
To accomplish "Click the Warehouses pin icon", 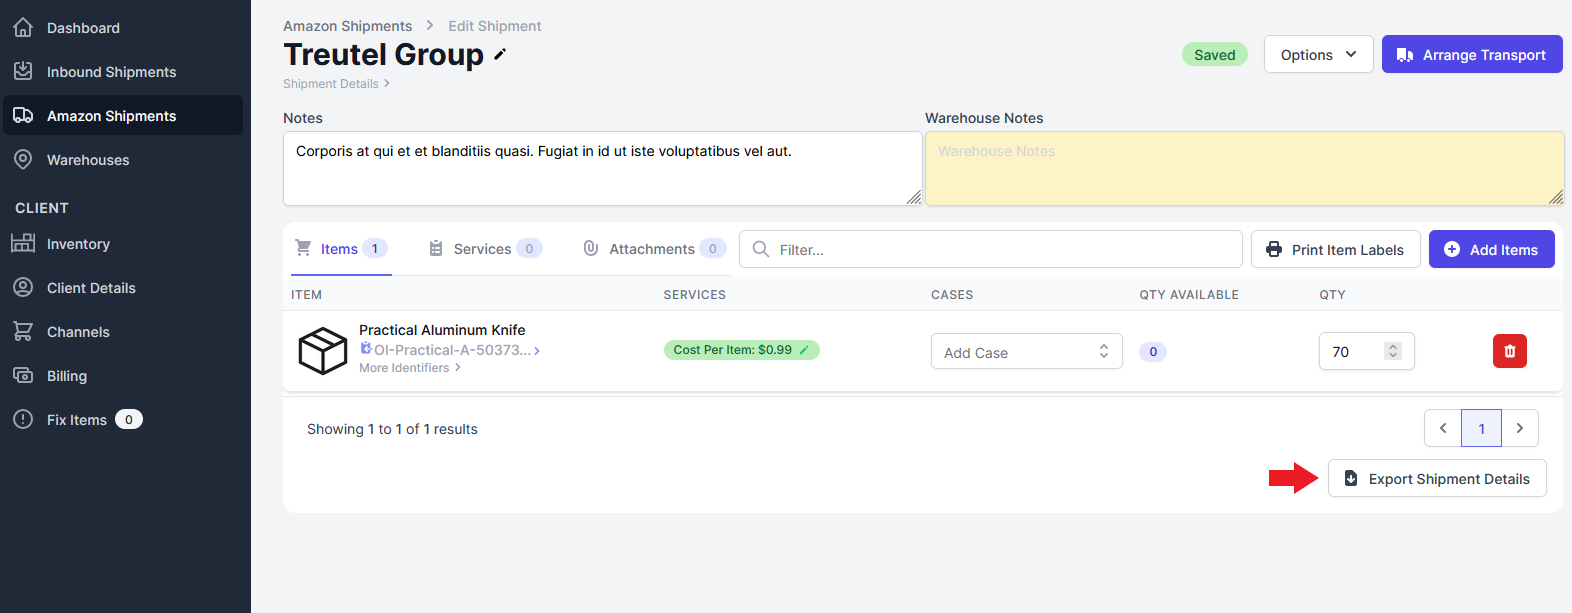I will 23,159.
